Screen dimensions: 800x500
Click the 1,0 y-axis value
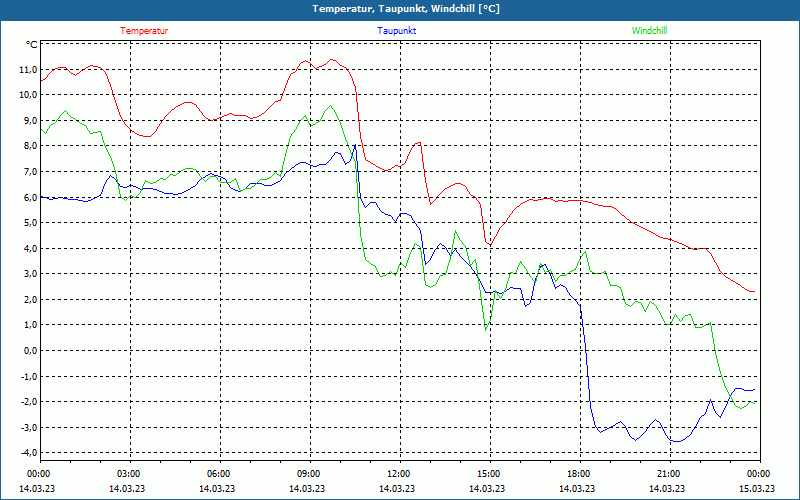point(30,325)
